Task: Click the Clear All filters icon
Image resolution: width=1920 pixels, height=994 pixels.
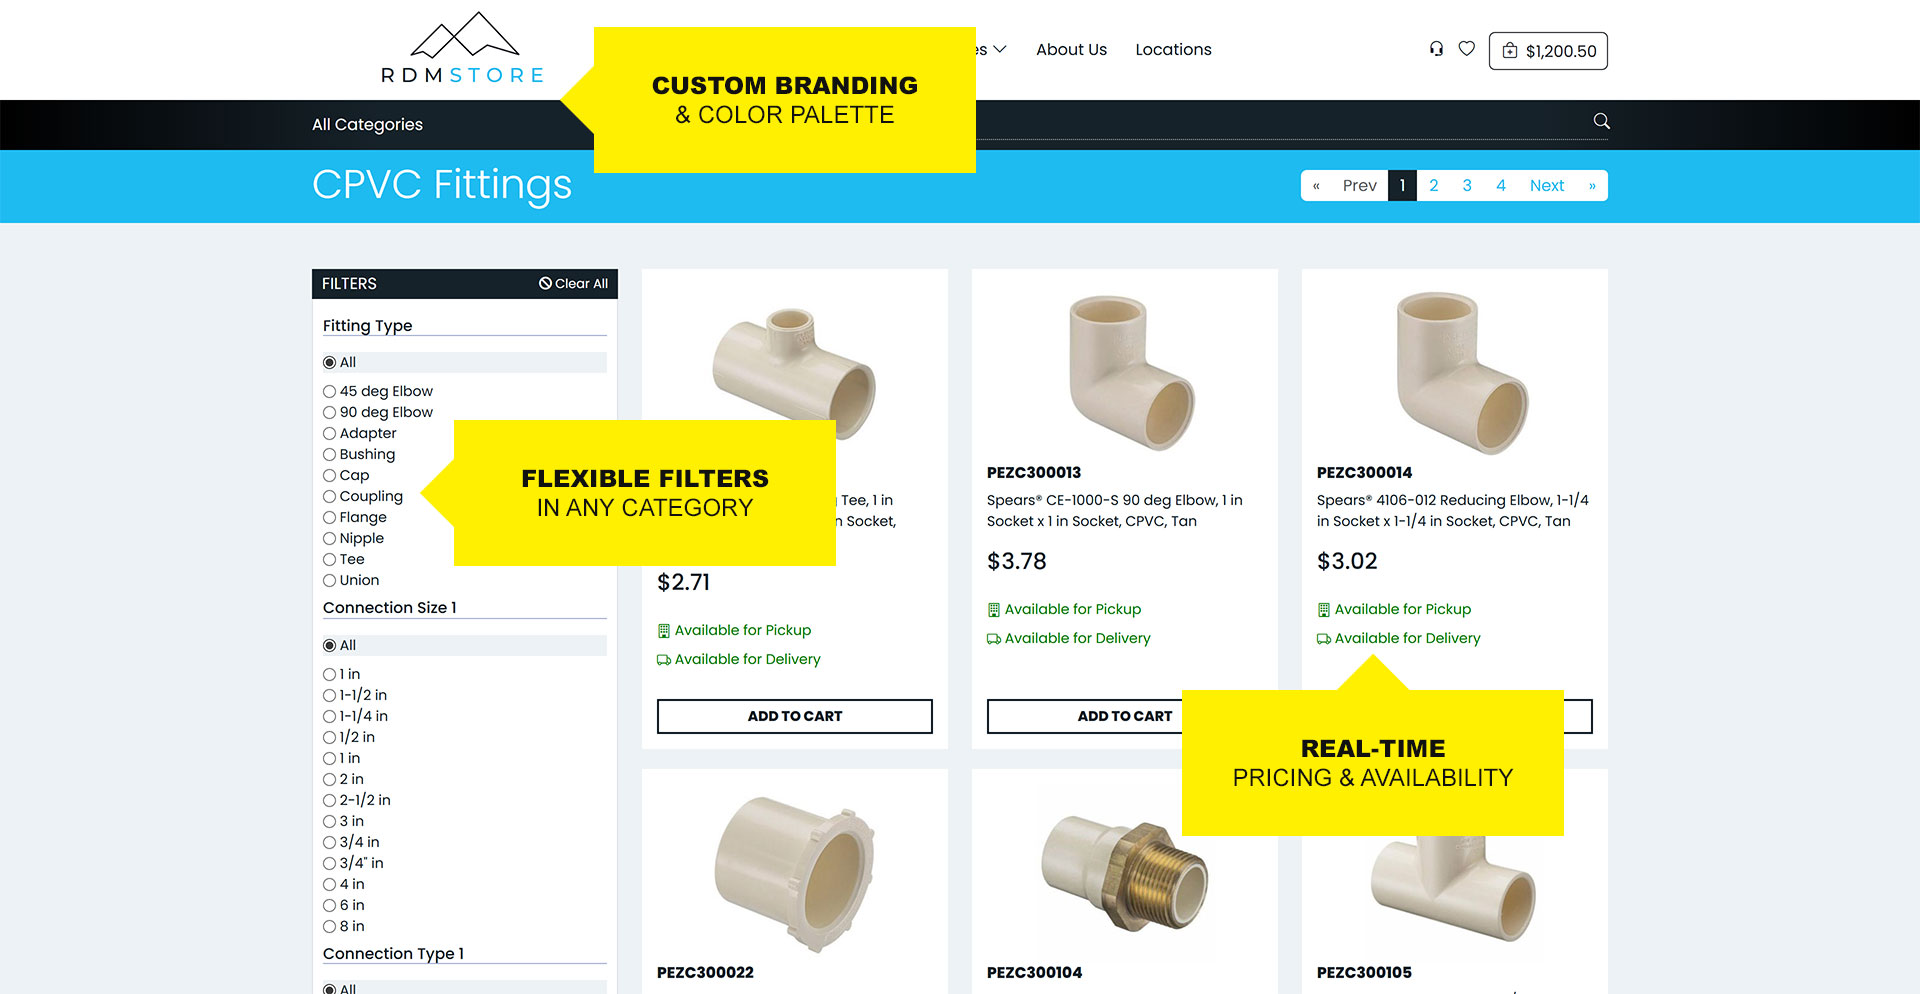Action: point(545,283)
